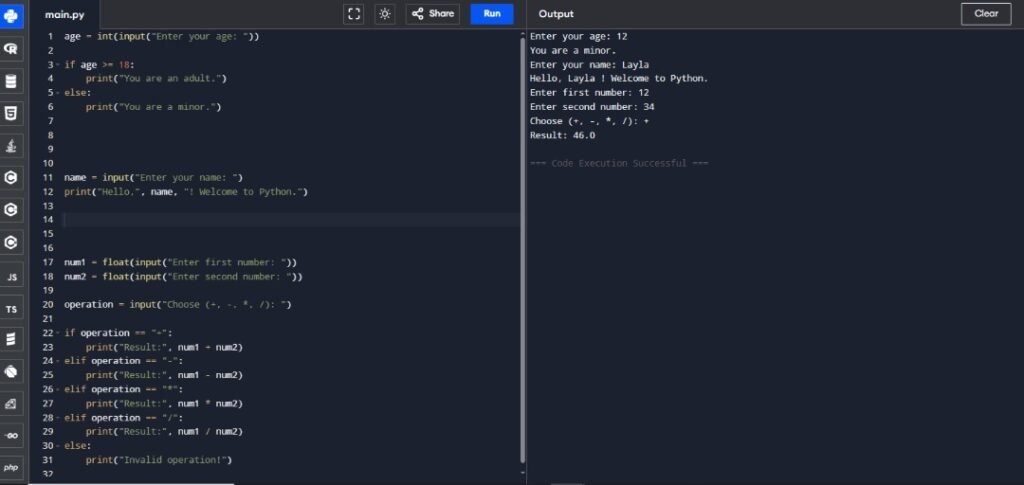Clear the output console
This screenshot has width=1024, height=485.
click(x=986, y=14)
